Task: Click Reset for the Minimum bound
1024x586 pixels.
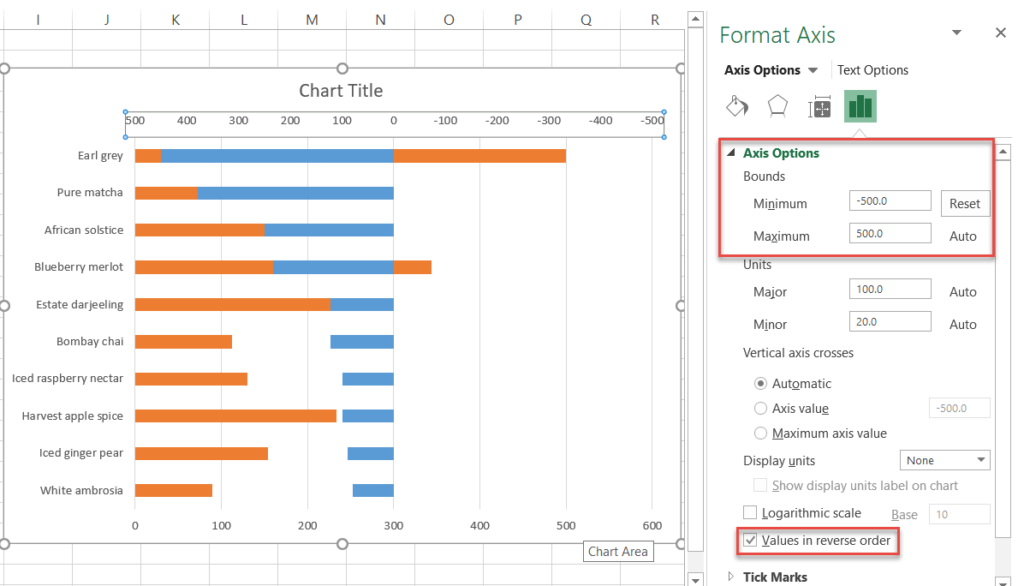Action: (964, 202)
